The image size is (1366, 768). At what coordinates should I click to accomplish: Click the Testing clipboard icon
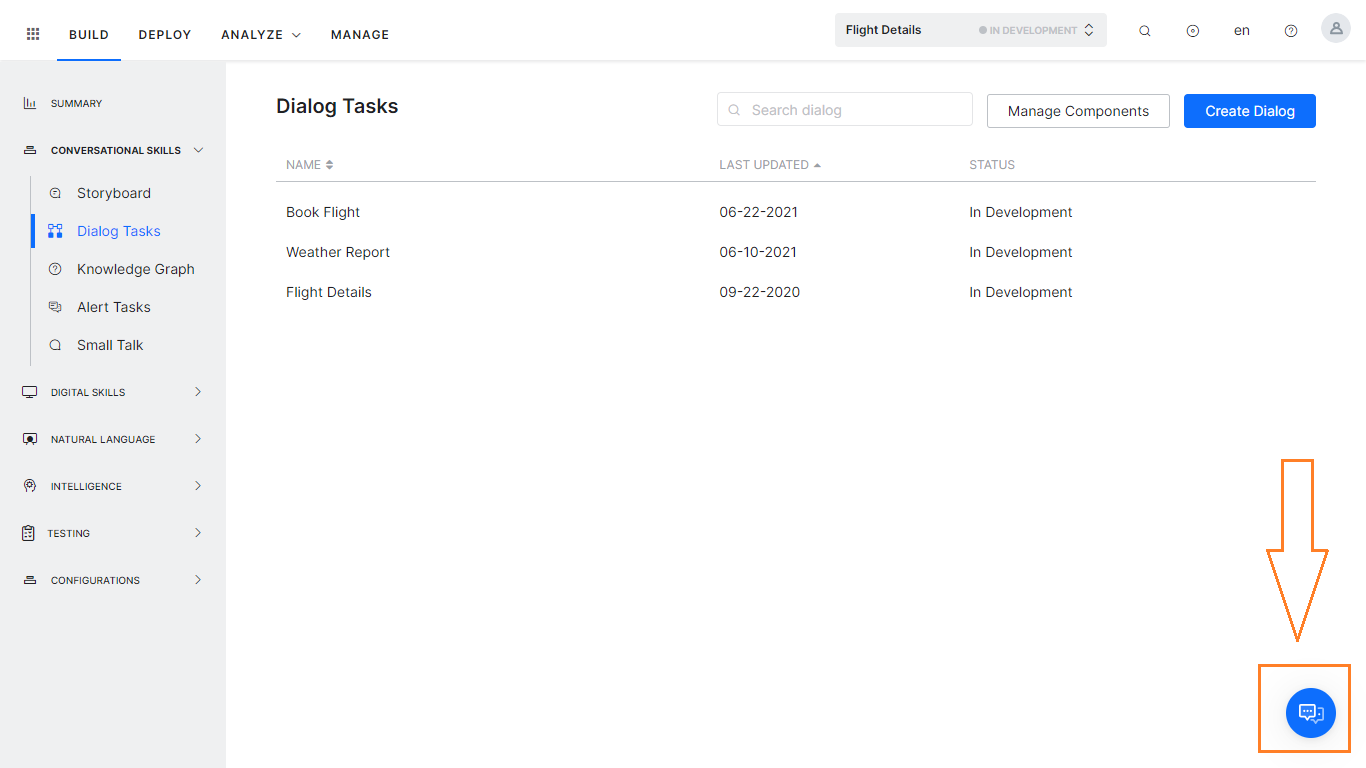click(x=28, y=533)
